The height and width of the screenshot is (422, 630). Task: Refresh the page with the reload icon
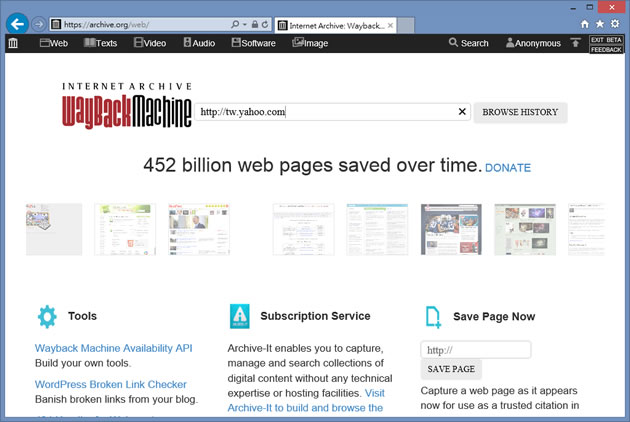(265, 25)
